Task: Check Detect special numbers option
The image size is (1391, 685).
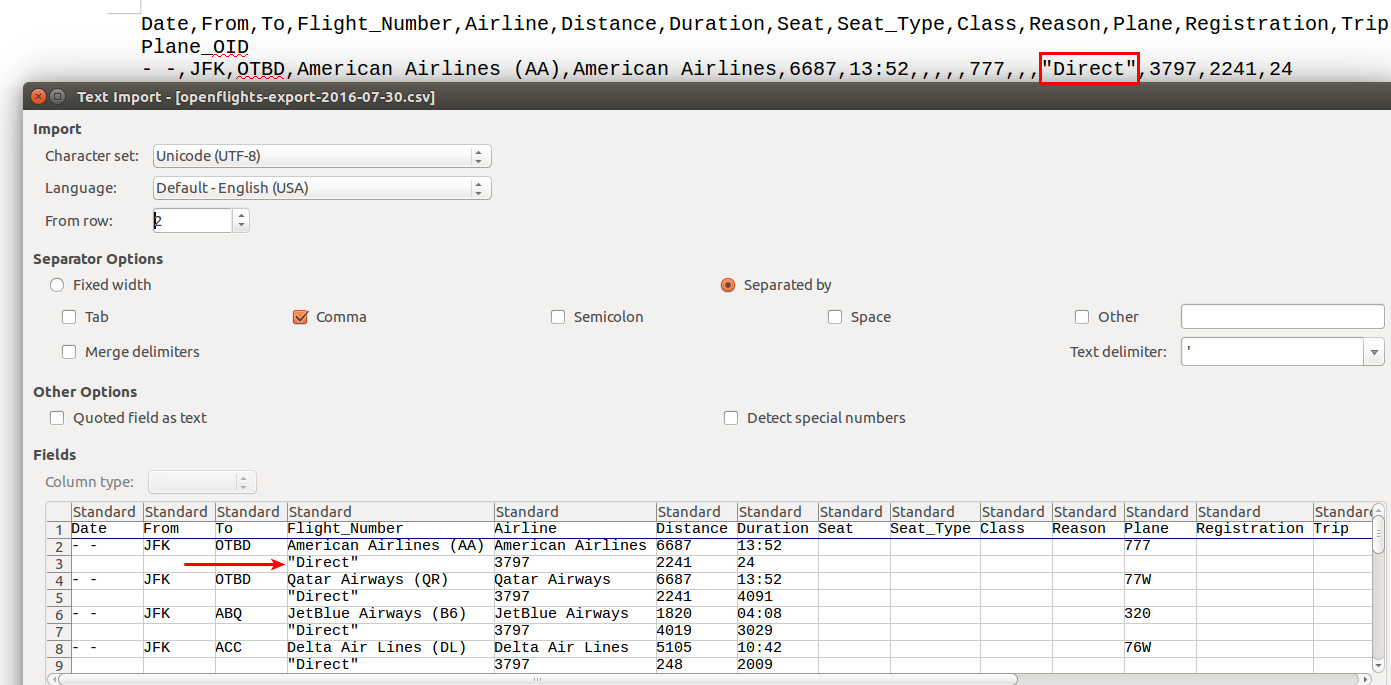Action: click(x=731, y=418)
